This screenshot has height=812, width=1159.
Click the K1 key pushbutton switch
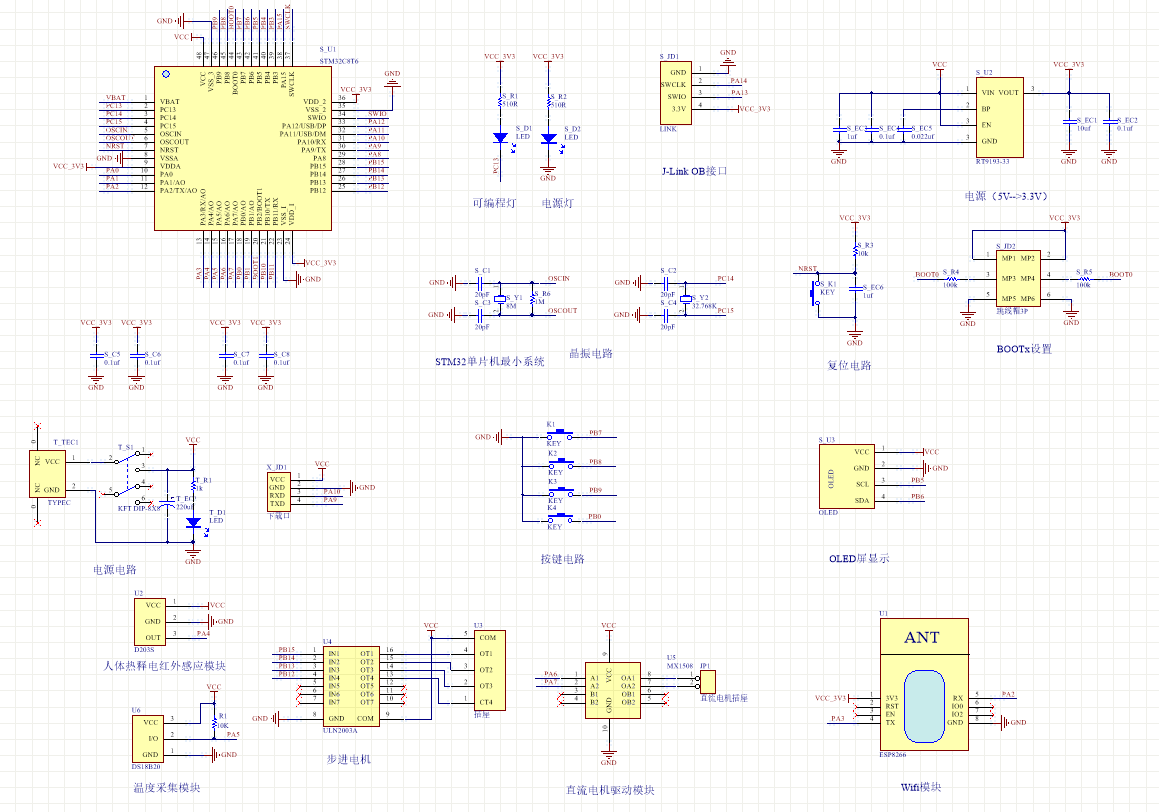[560, 434]
